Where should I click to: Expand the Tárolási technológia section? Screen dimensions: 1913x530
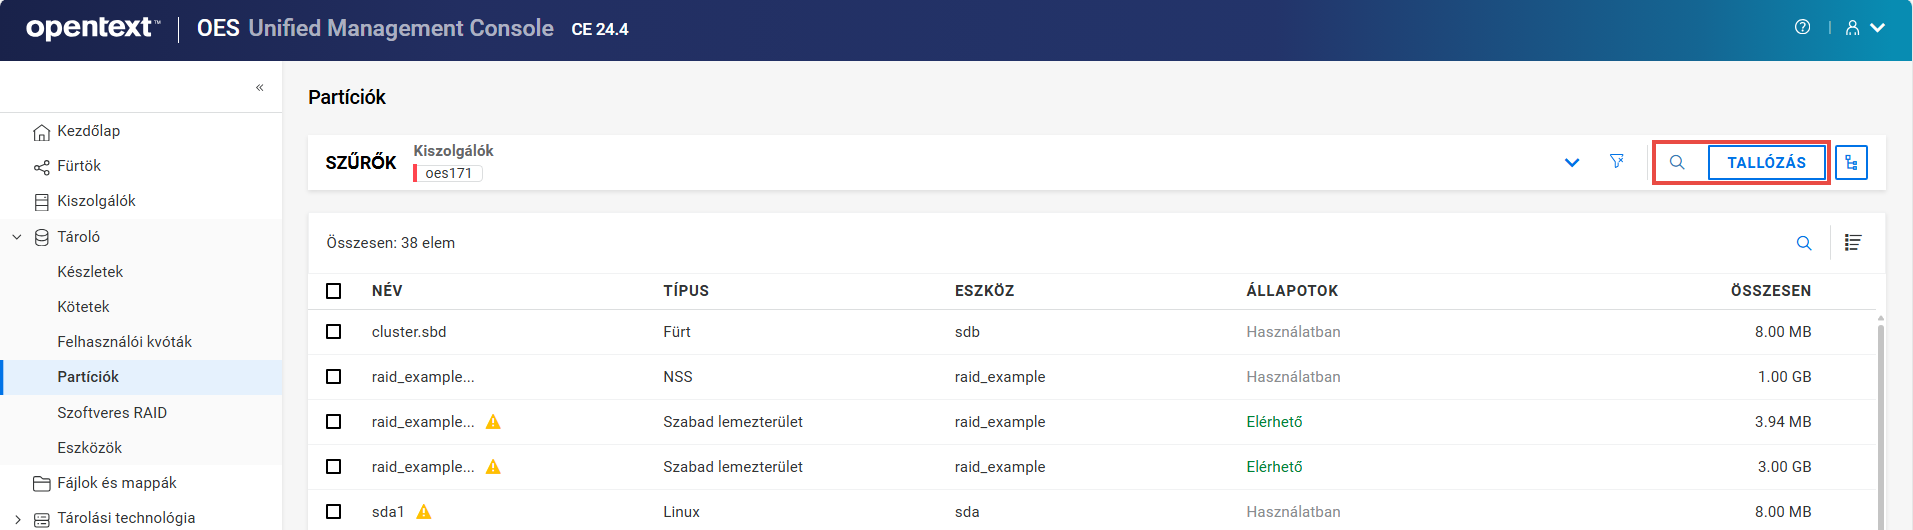click(x=17, y=519)
